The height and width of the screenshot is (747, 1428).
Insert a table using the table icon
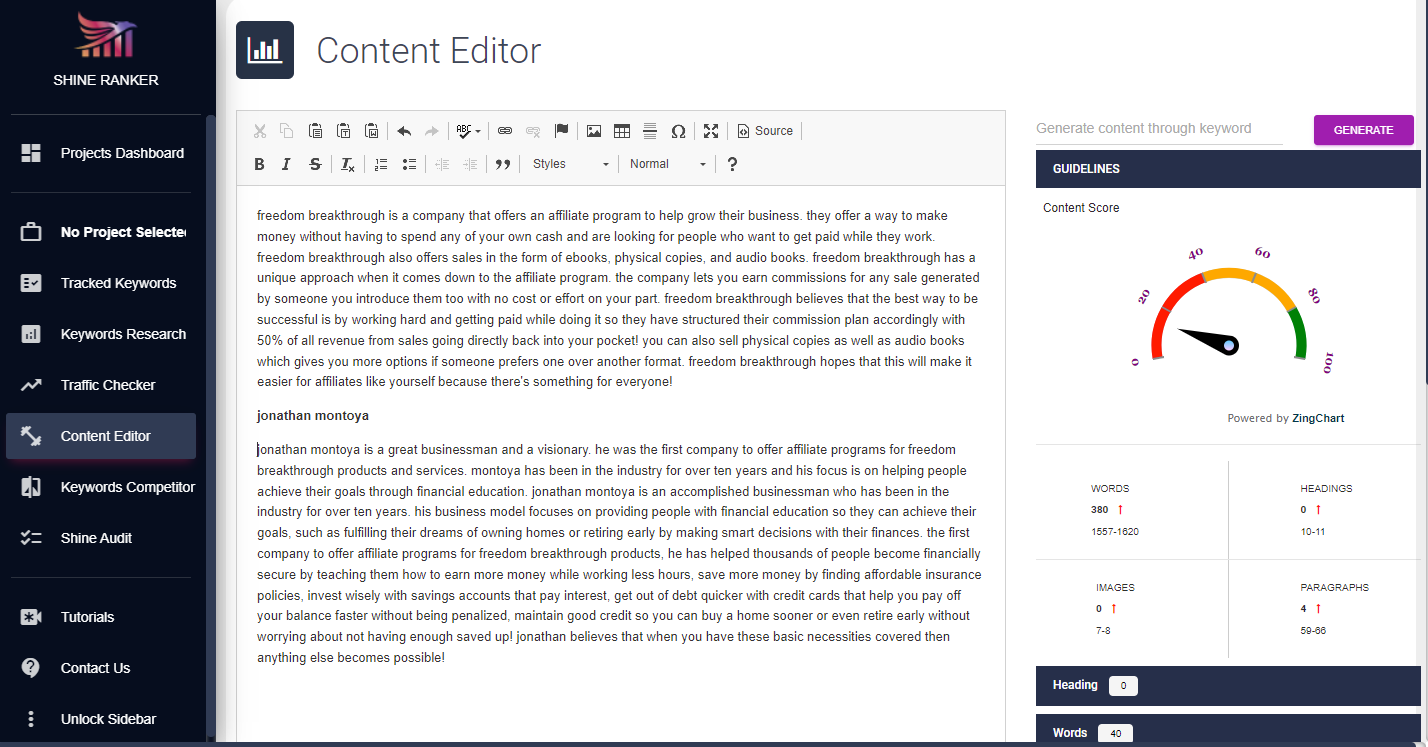[x=622, y=131]
